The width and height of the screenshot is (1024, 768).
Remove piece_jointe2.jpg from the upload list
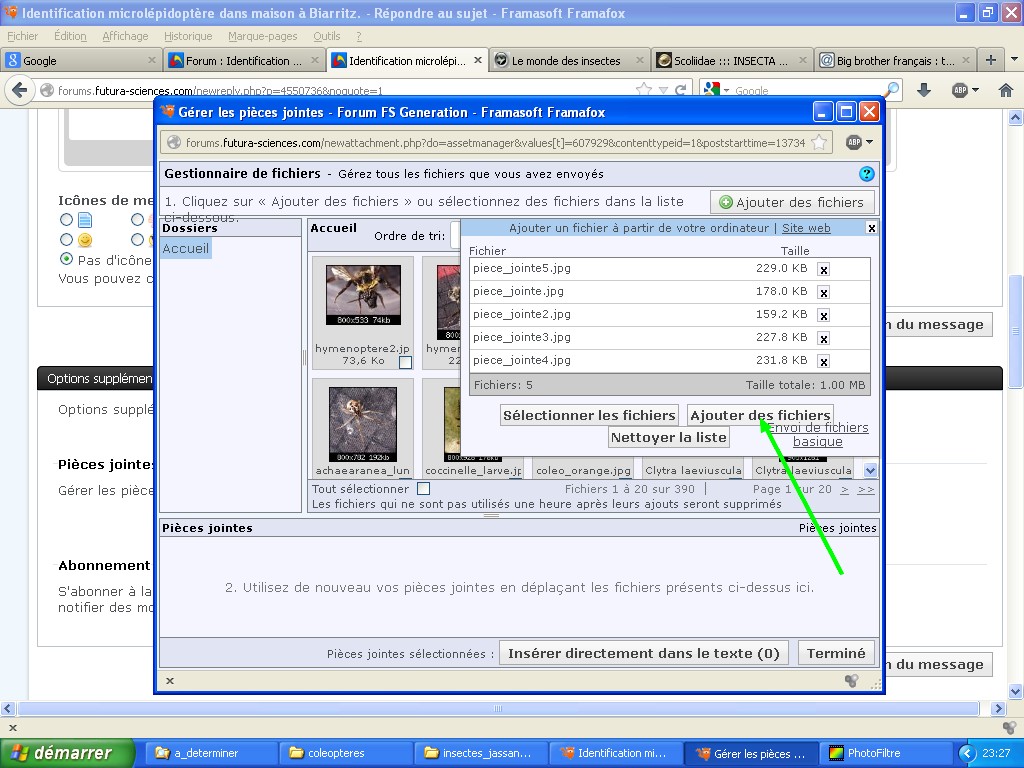click(x=824, y=315)
